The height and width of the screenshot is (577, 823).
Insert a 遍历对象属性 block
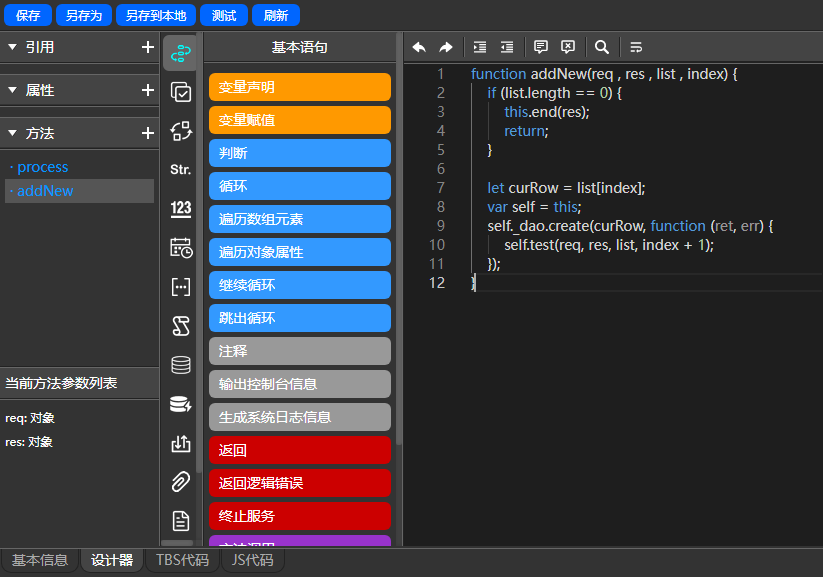(x=300, y=252)
